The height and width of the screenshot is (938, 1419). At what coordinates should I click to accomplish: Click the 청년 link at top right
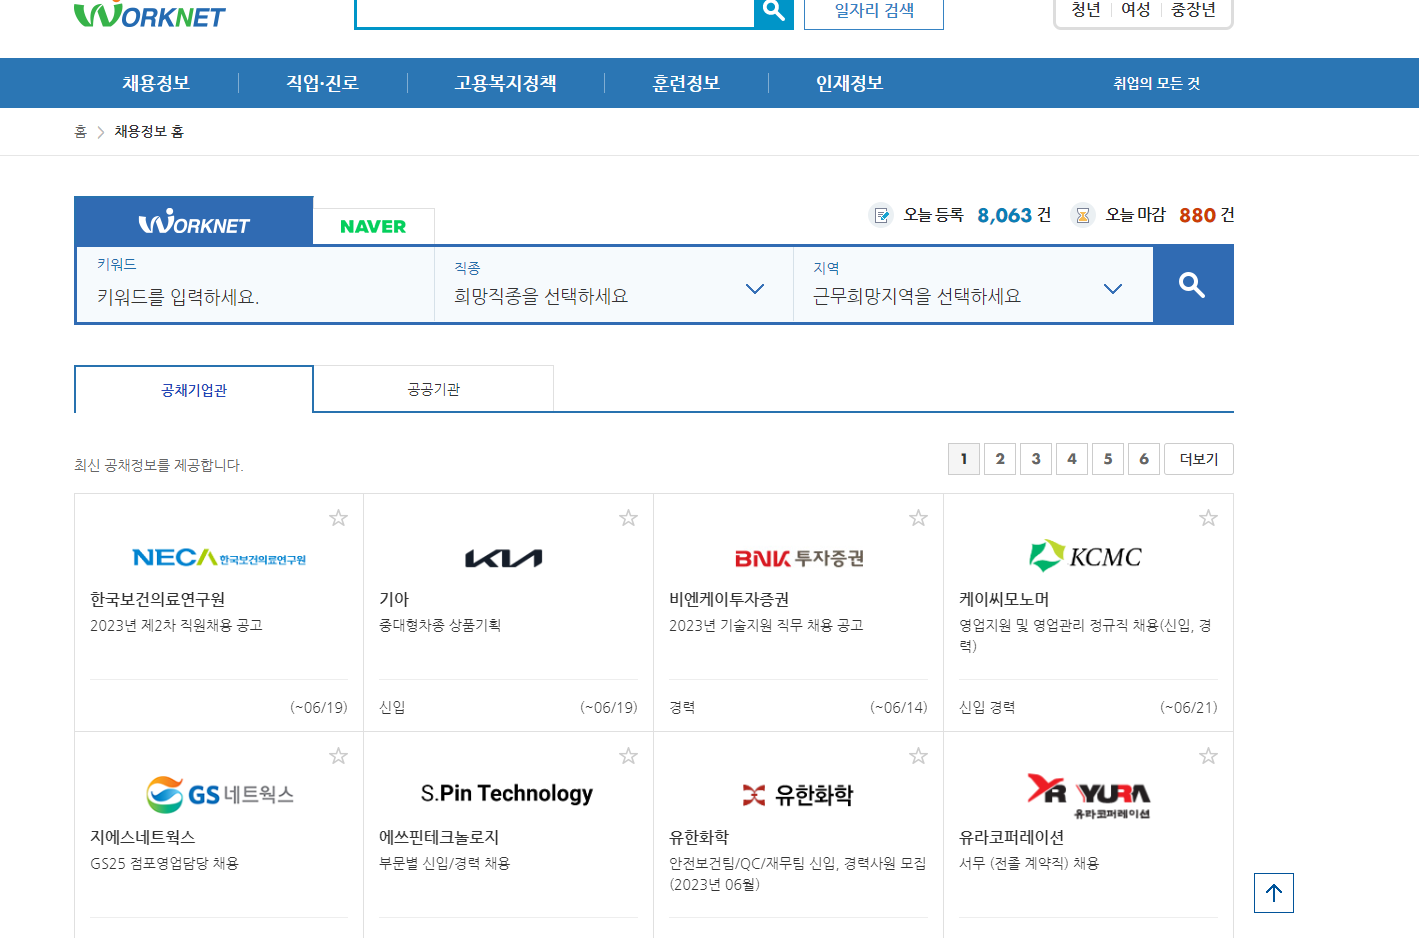point(1086,10)
